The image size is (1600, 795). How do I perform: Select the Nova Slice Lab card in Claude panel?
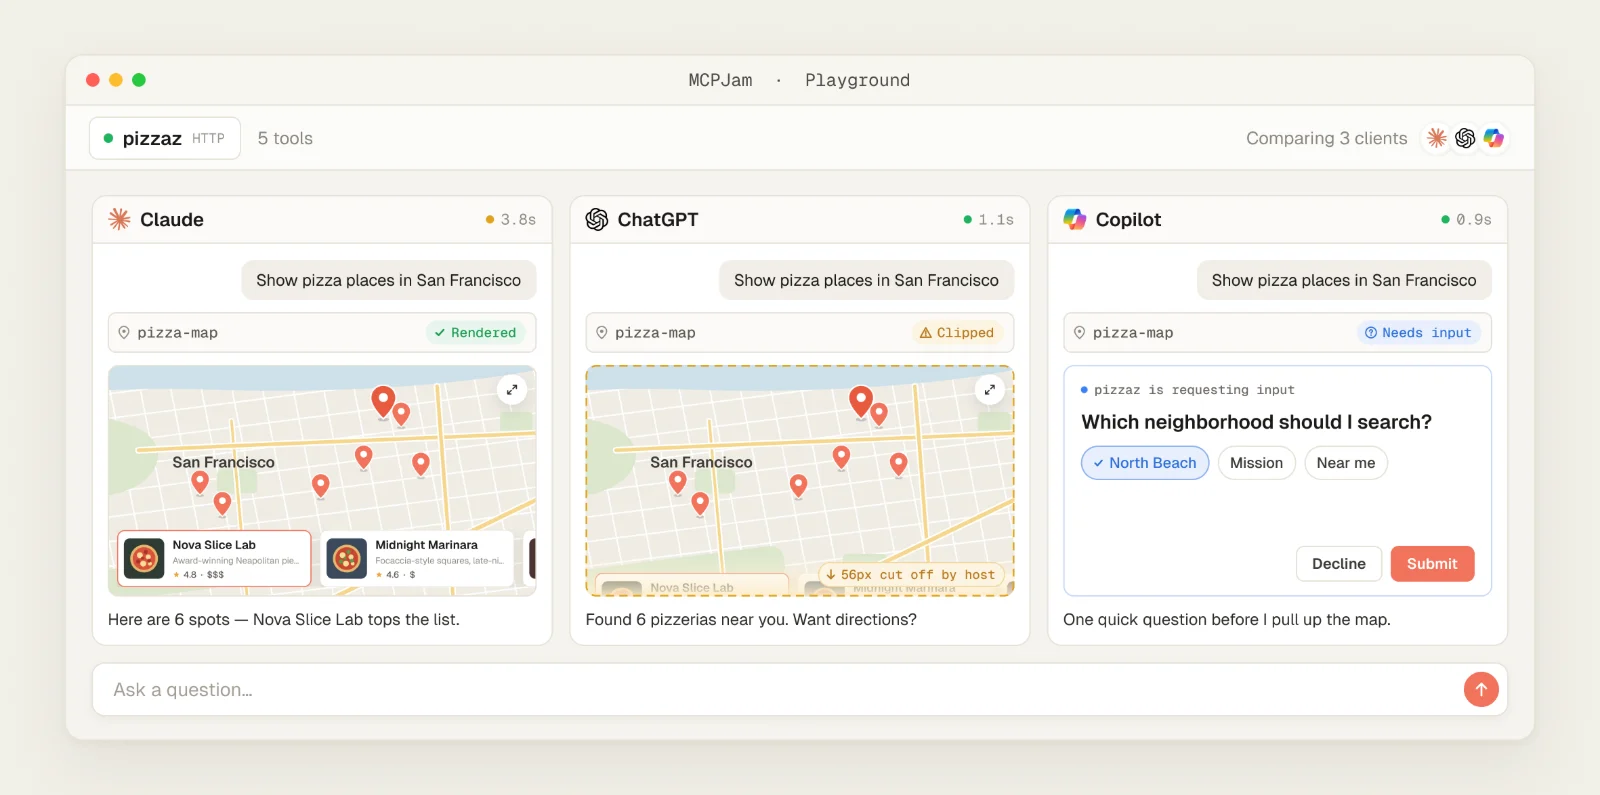coord(214,558)
